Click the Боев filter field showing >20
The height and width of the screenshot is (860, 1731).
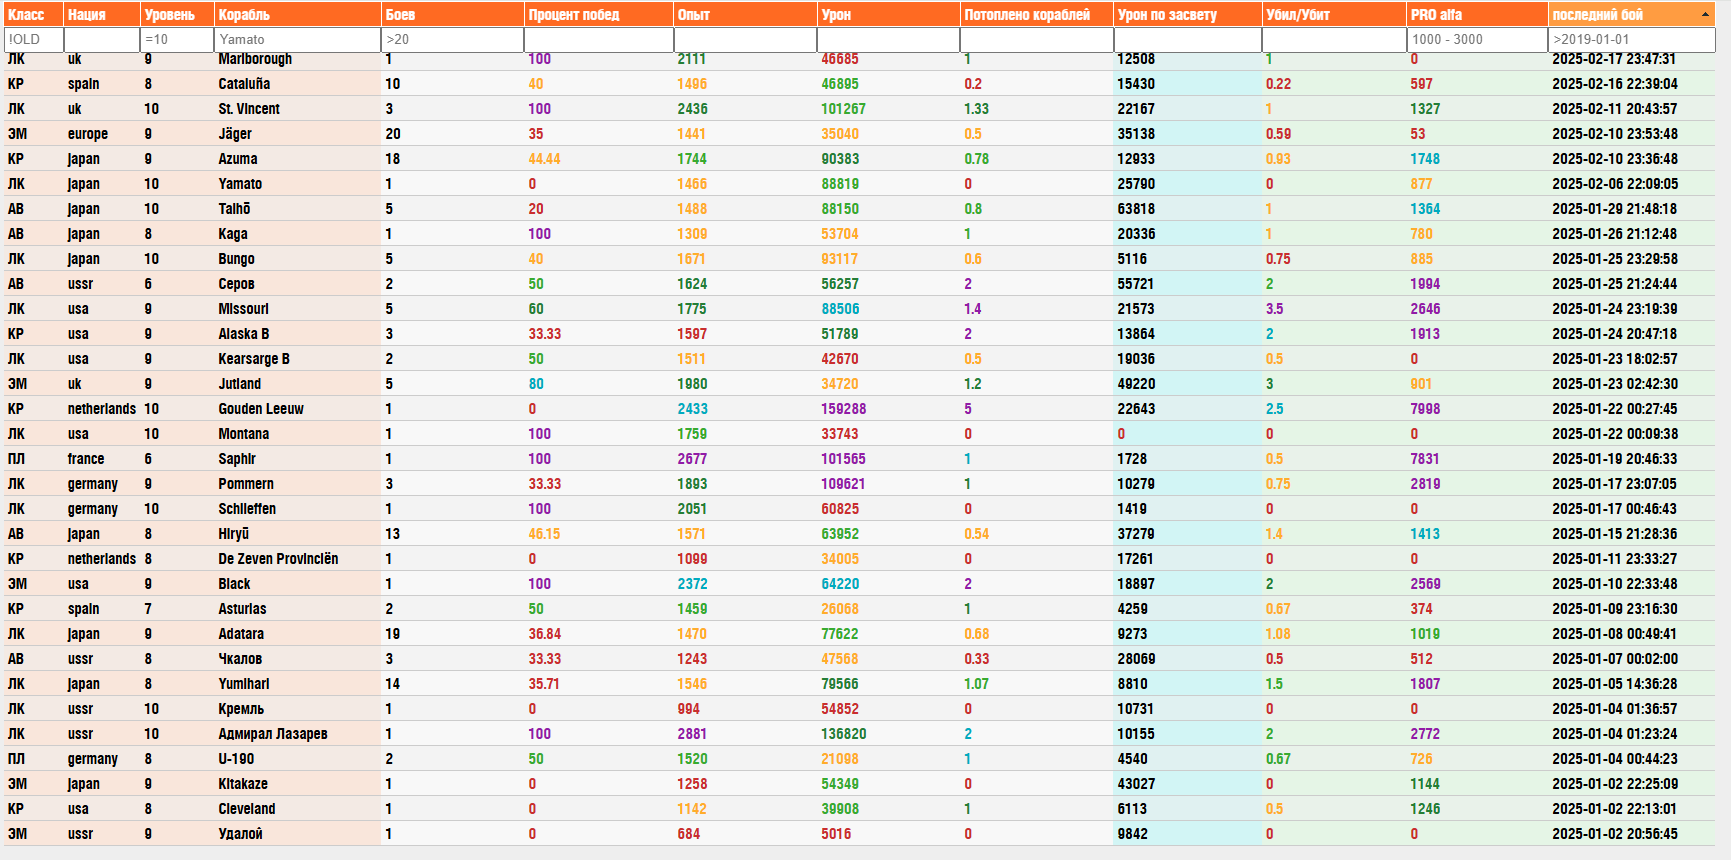[452, 39]
